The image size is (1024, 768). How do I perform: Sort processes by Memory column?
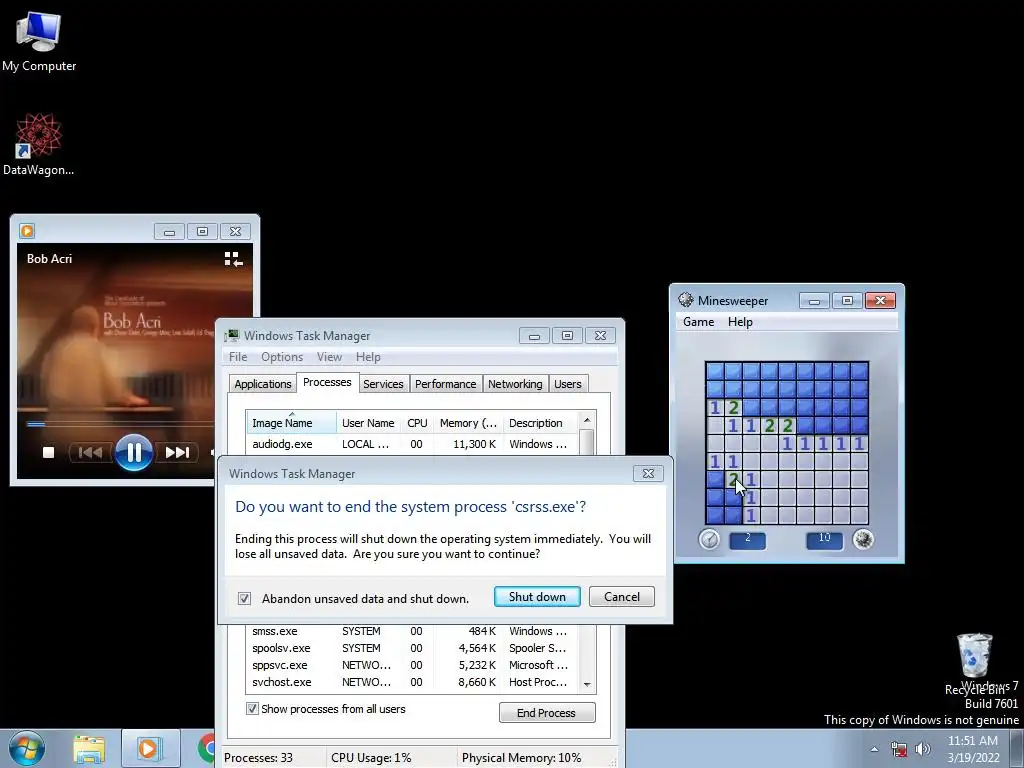tap(468, 423)
